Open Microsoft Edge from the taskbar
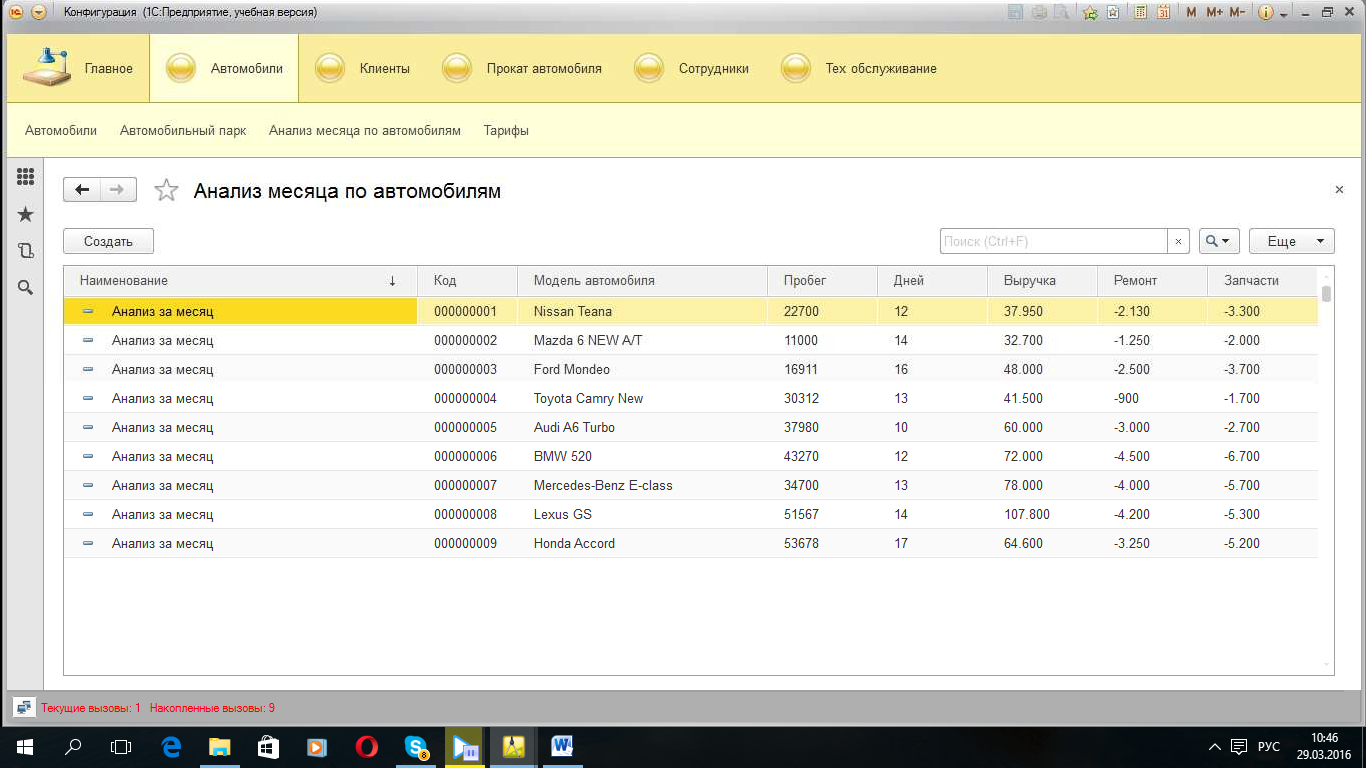This screenshot has height=768, width=1366. pos(171,746)
